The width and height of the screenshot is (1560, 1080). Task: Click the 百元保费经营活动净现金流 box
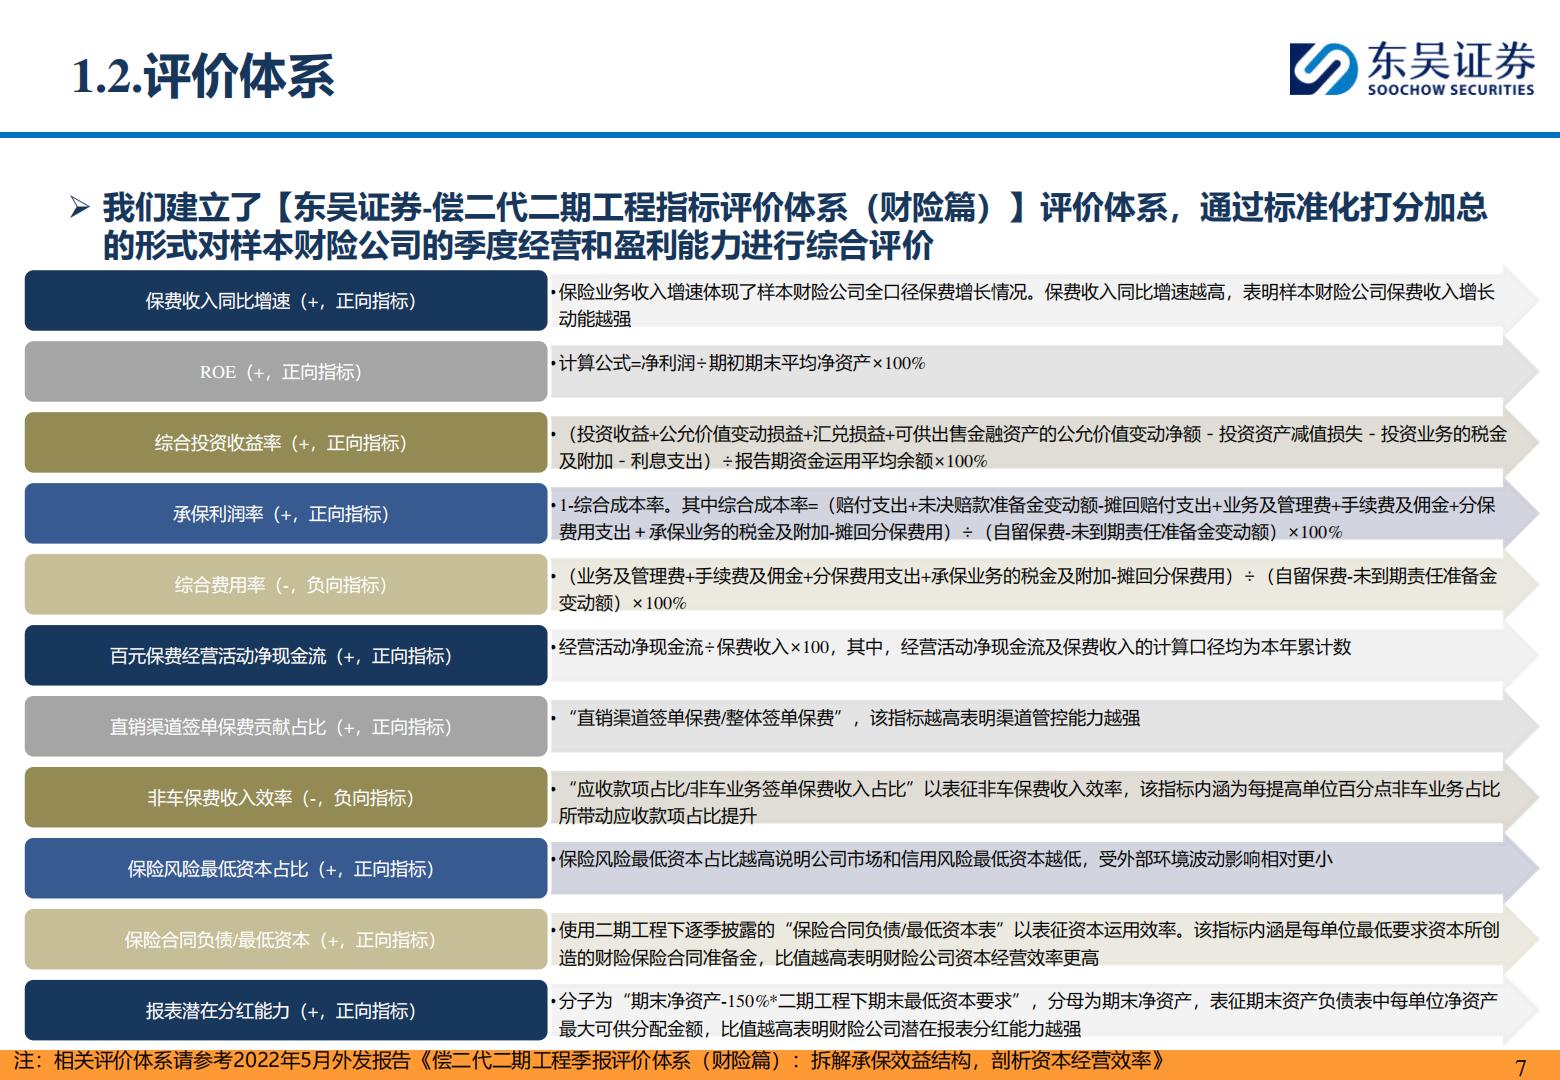pyautogui.click(x=286, y=655)
